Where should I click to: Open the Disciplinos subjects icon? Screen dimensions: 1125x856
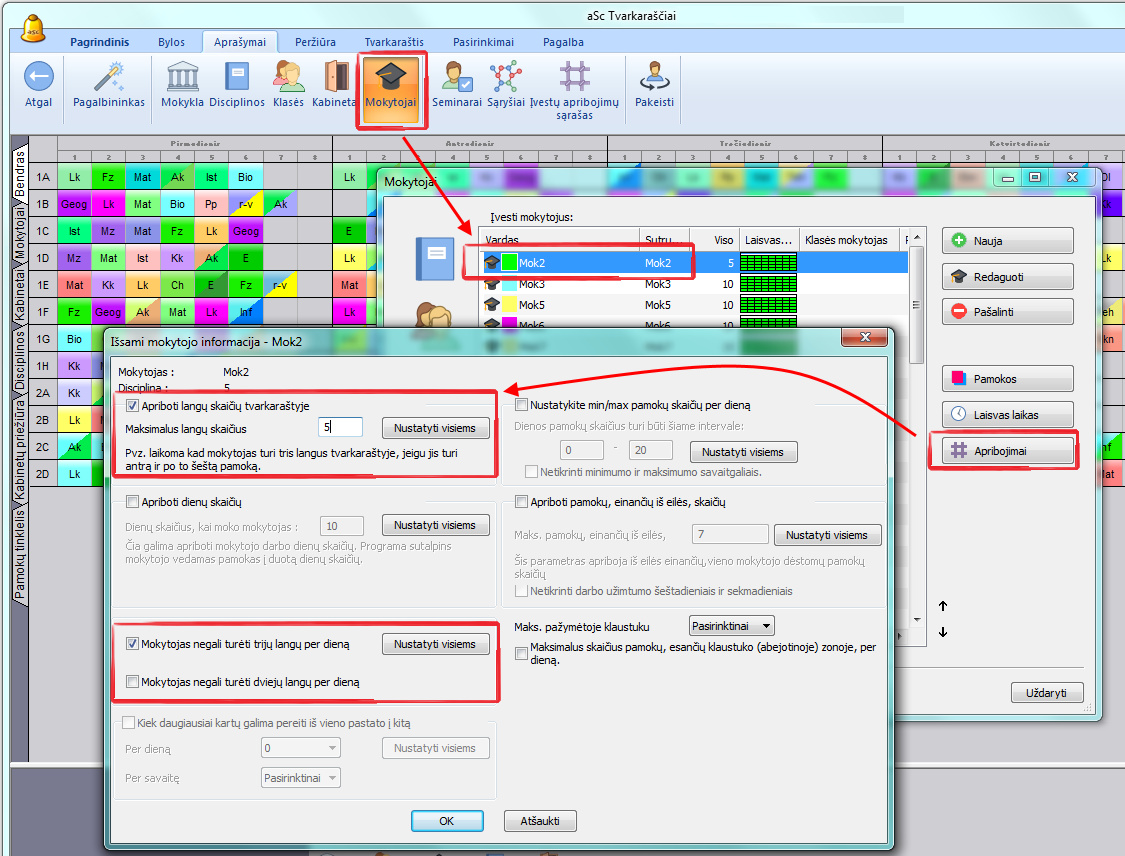237,78
